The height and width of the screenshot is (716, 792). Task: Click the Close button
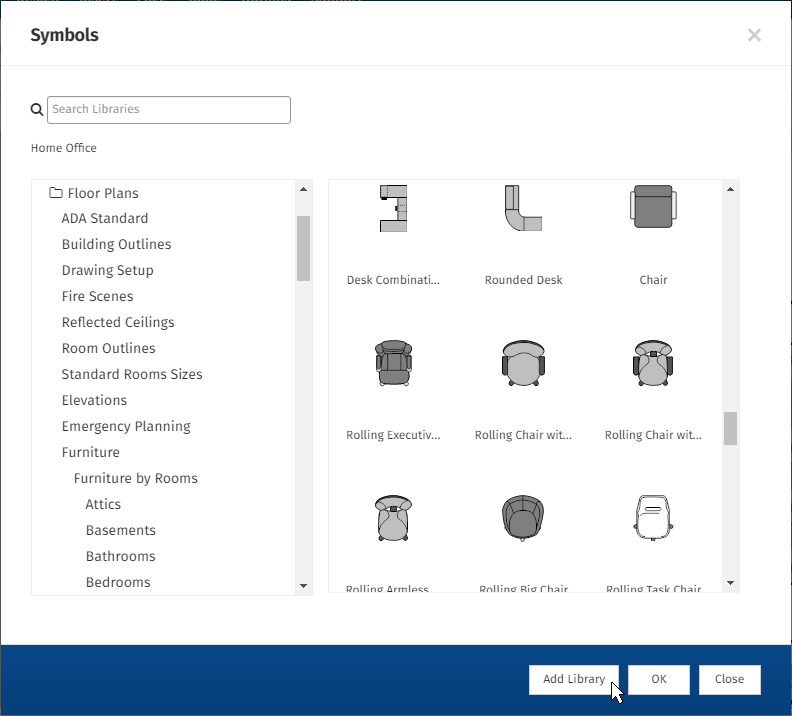[729, 680]
